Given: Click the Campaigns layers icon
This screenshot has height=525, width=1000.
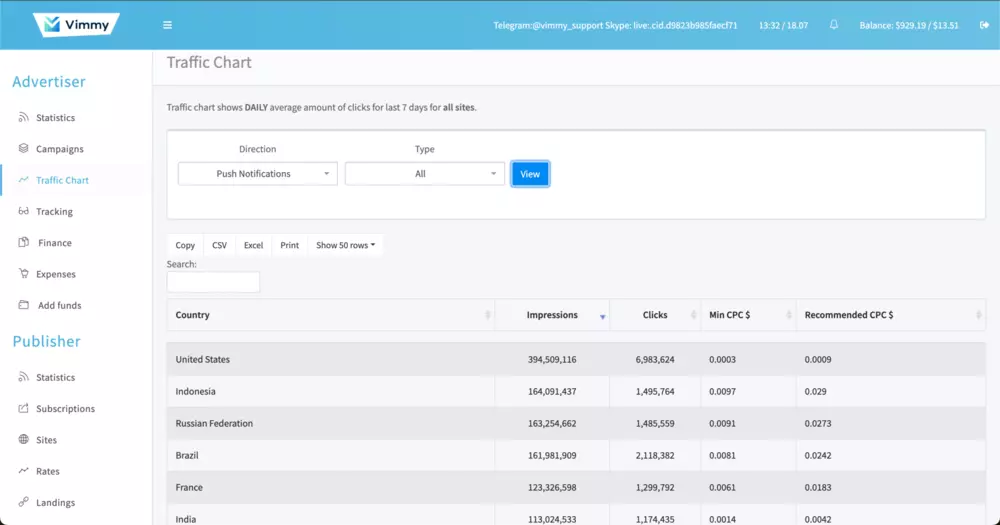Looking at the screenshot, I should (x=24, y=149).
